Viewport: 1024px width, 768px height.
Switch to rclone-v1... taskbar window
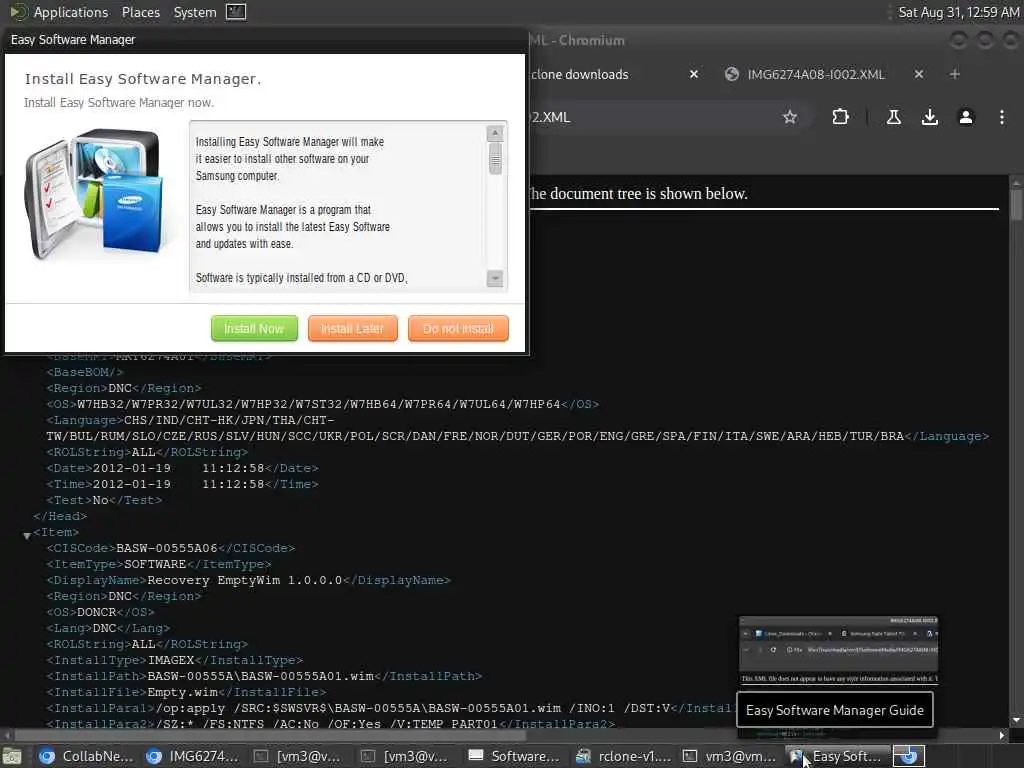click(622, 756)
